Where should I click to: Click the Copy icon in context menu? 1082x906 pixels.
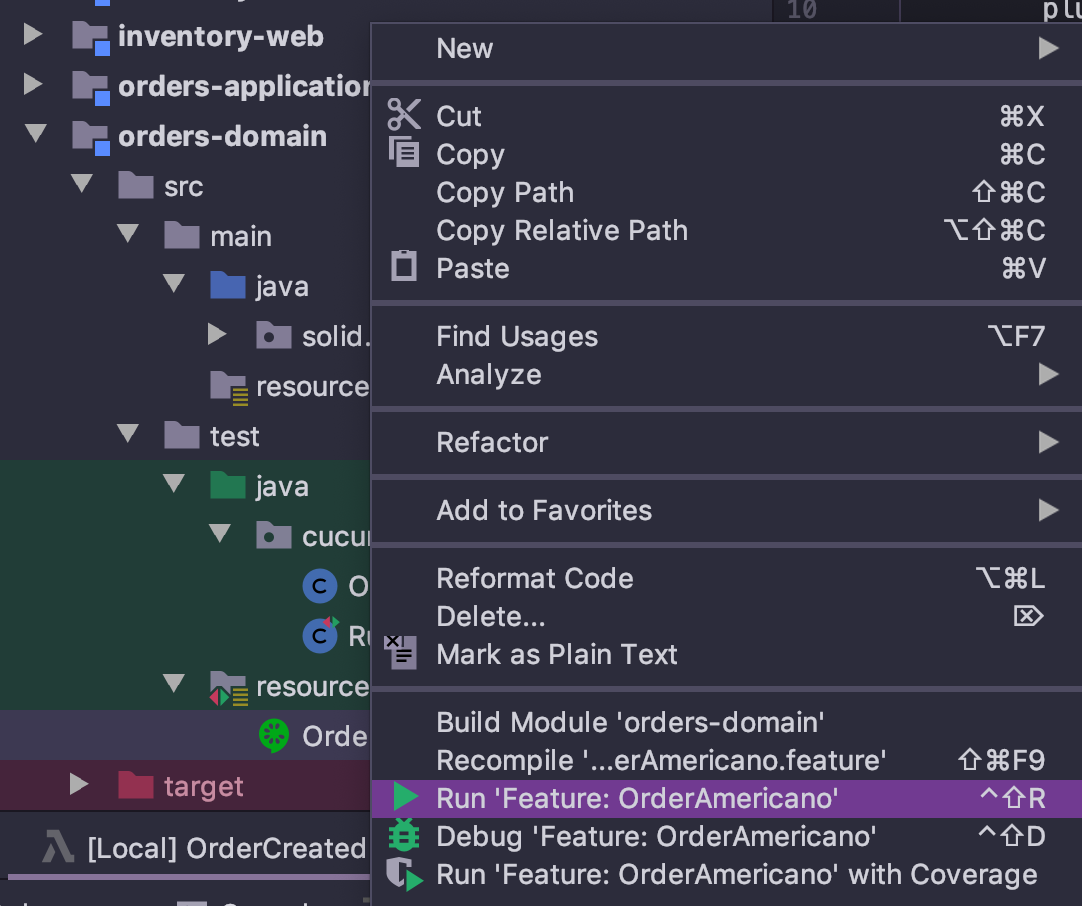pos(404,153)
